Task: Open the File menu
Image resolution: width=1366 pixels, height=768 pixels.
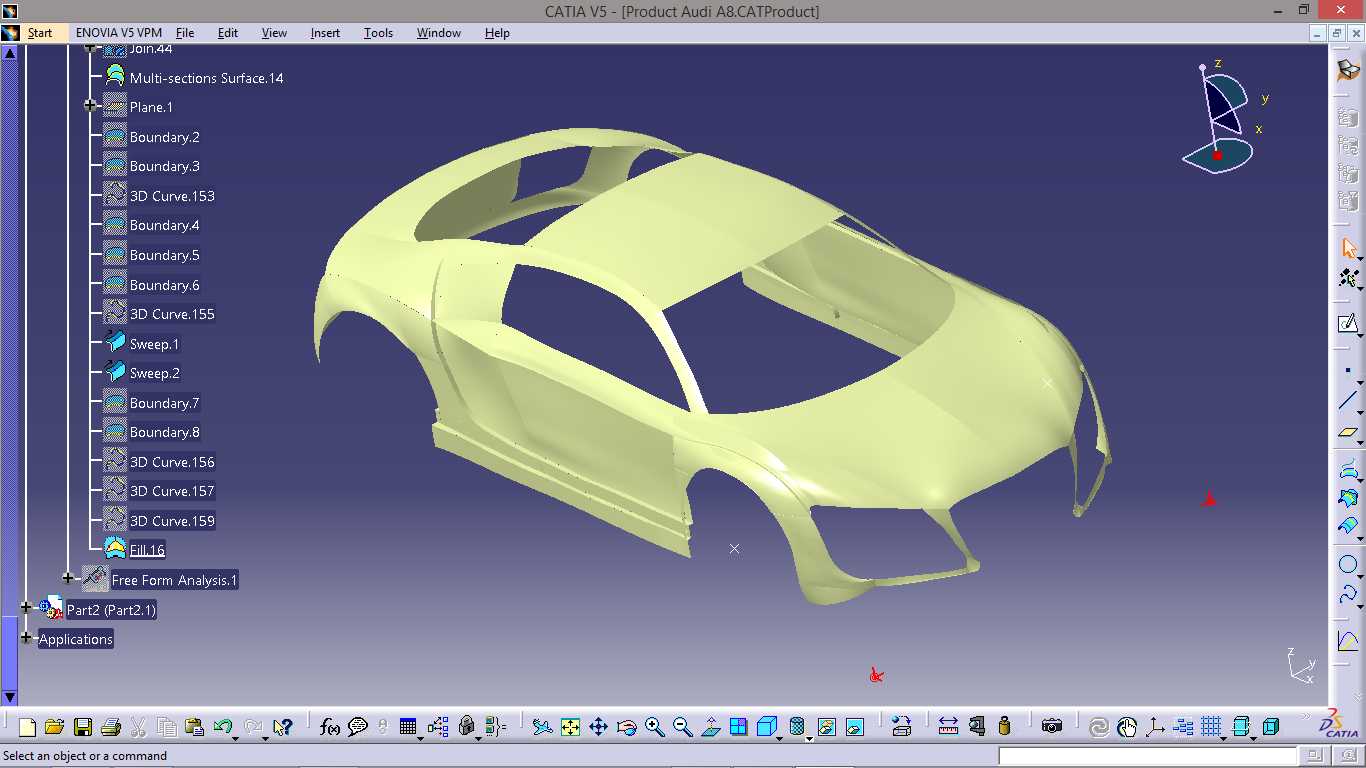Action: point(185,33)
